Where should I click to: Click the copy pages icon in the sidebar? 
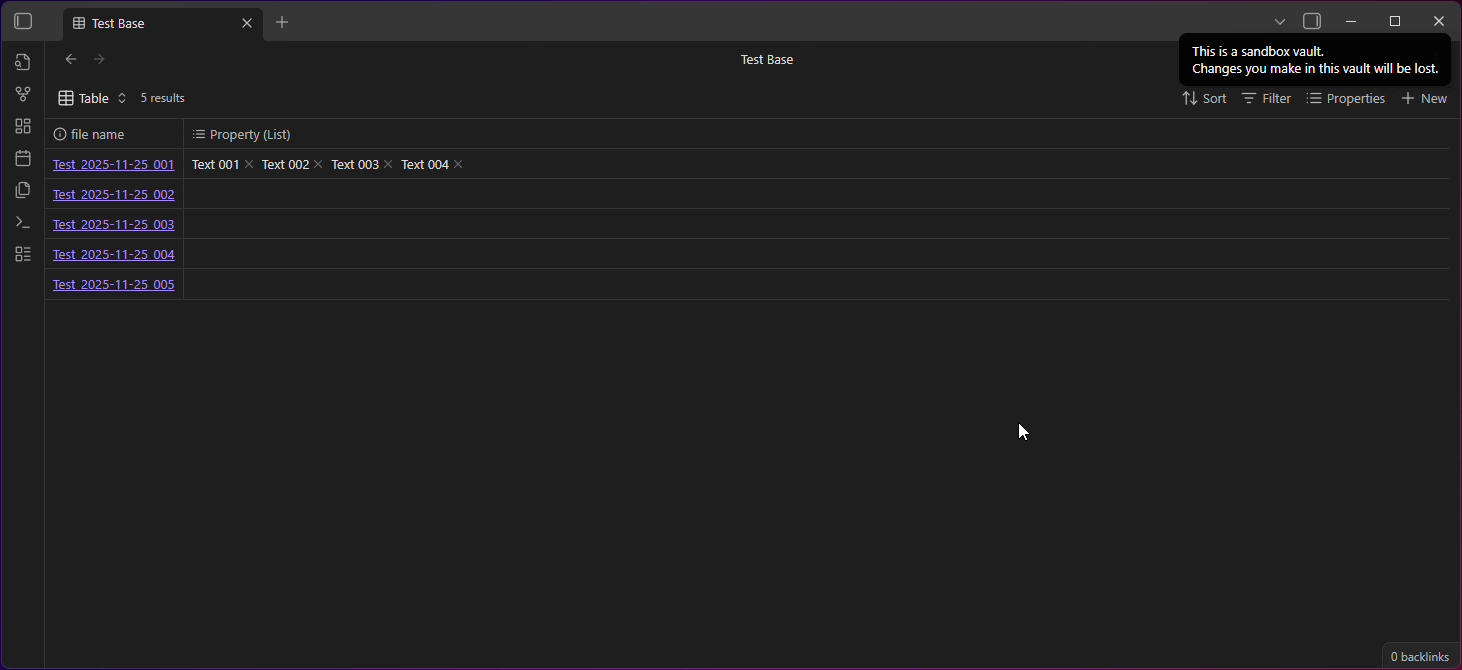coord(22,189)
